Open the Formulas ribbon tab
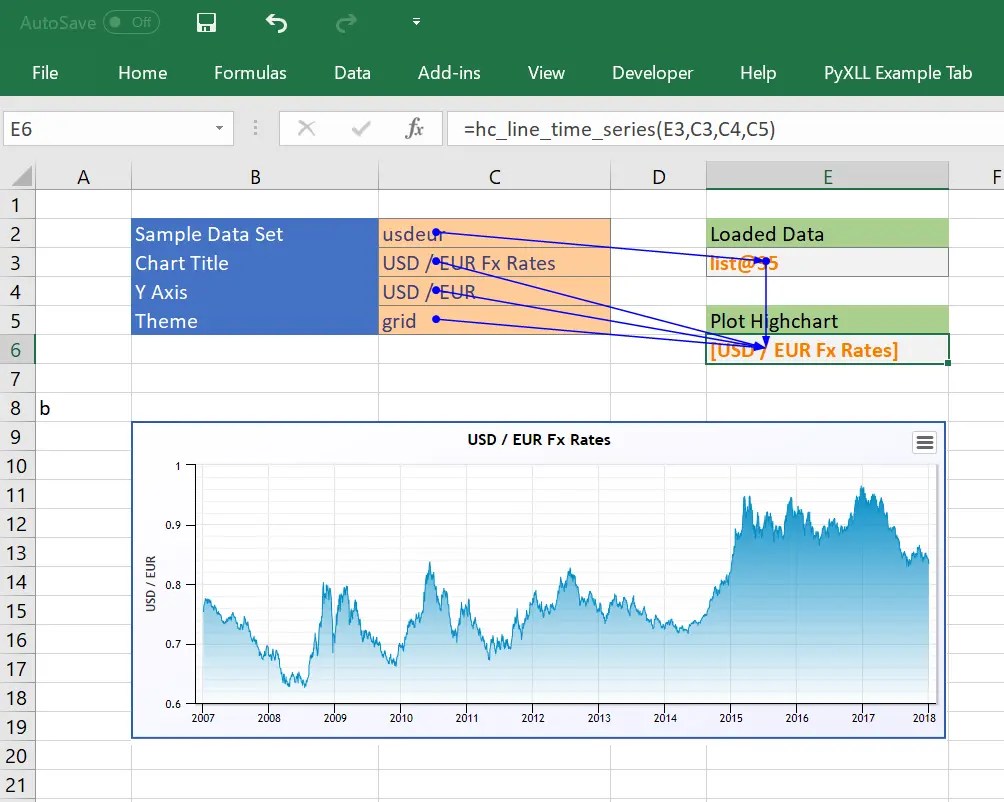The height and width of the screenshot is (802, 1004). [250, 73]
